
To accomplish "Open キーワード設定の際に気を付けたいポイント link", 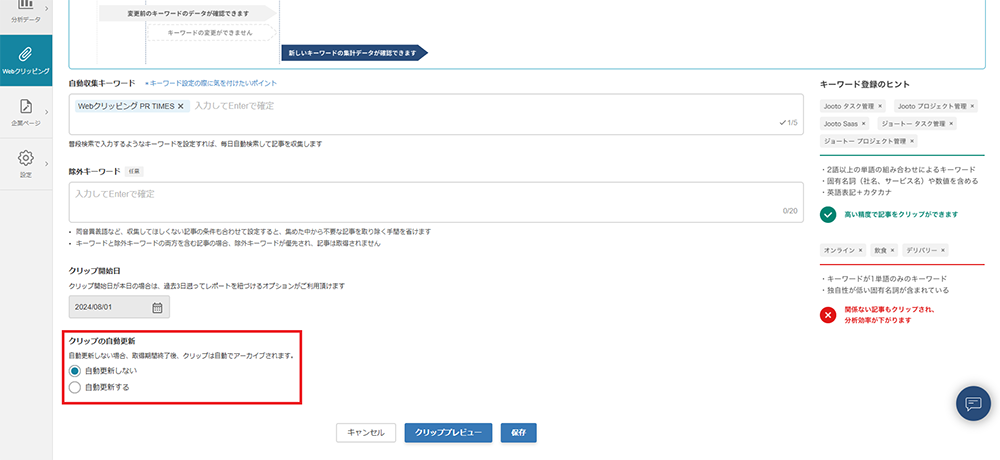I will [x=211, y=84].
